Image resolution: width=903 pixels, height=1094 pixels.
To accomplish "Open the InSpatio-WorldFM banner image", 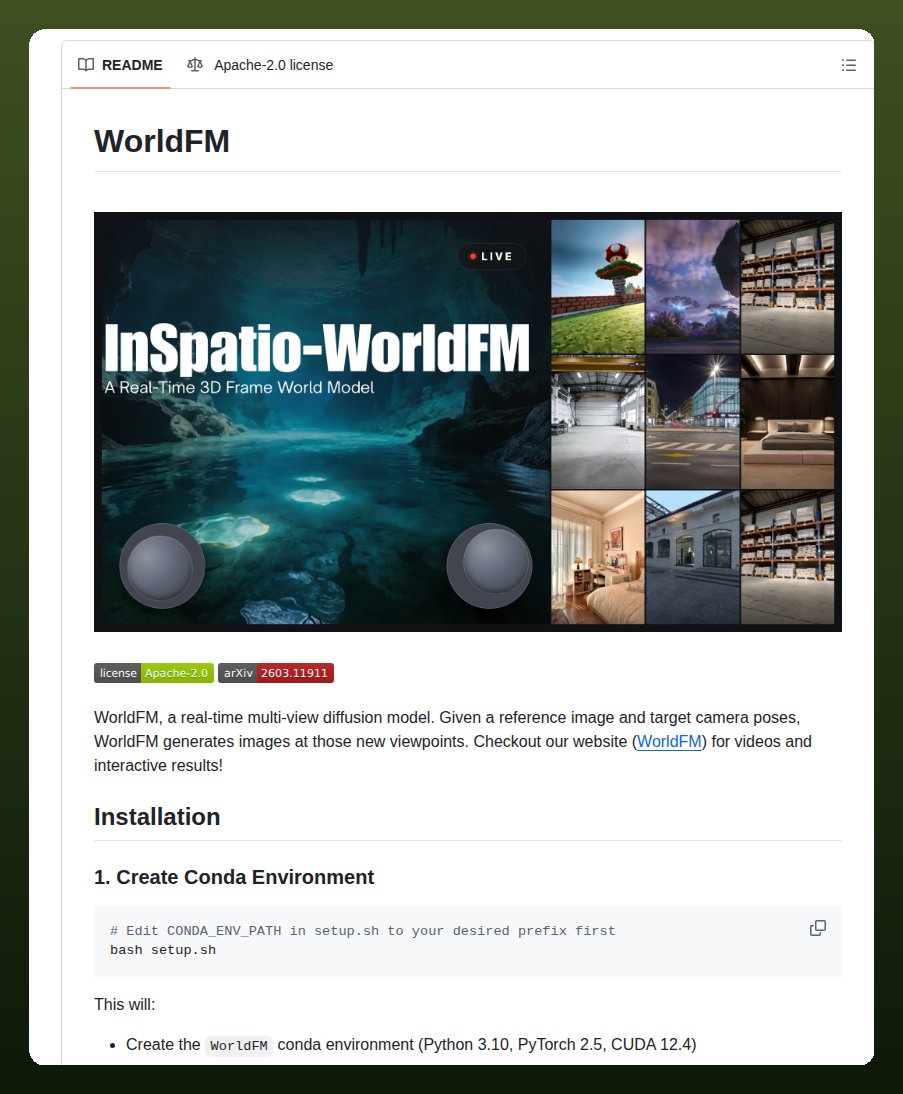I will (x=468, y=421).
